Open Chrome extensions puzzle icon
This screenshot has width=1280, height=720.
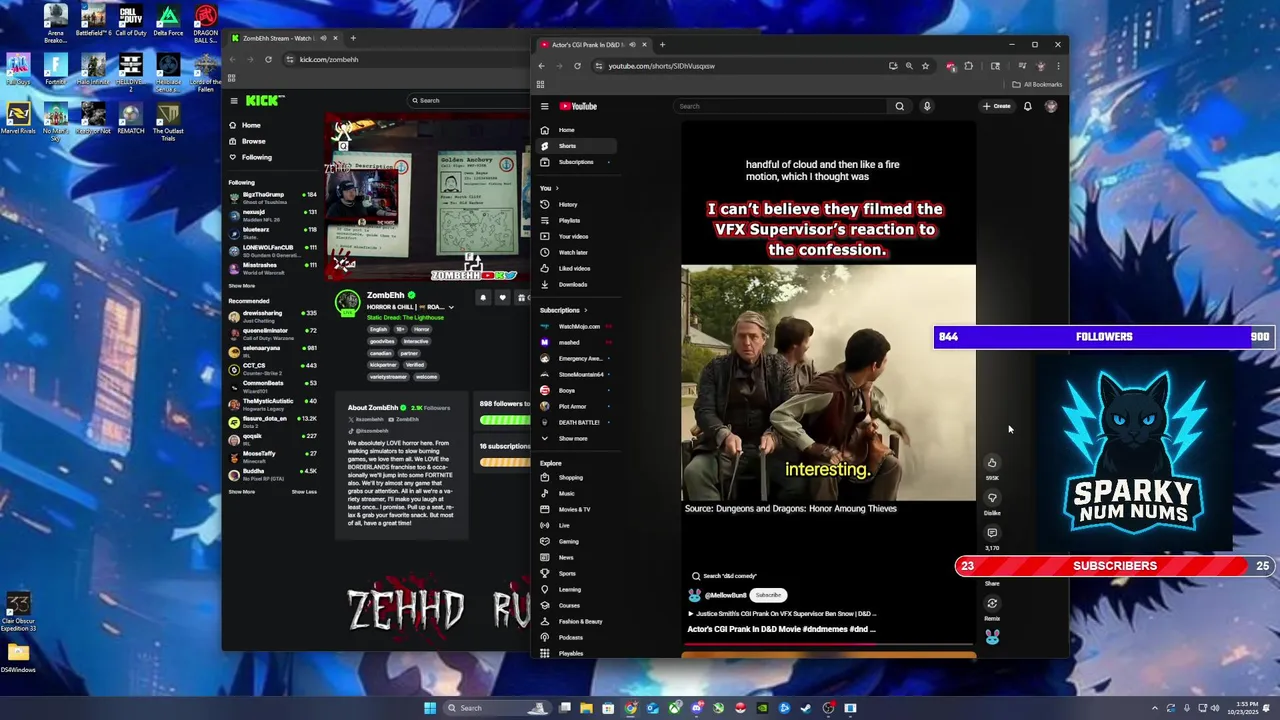968,66
